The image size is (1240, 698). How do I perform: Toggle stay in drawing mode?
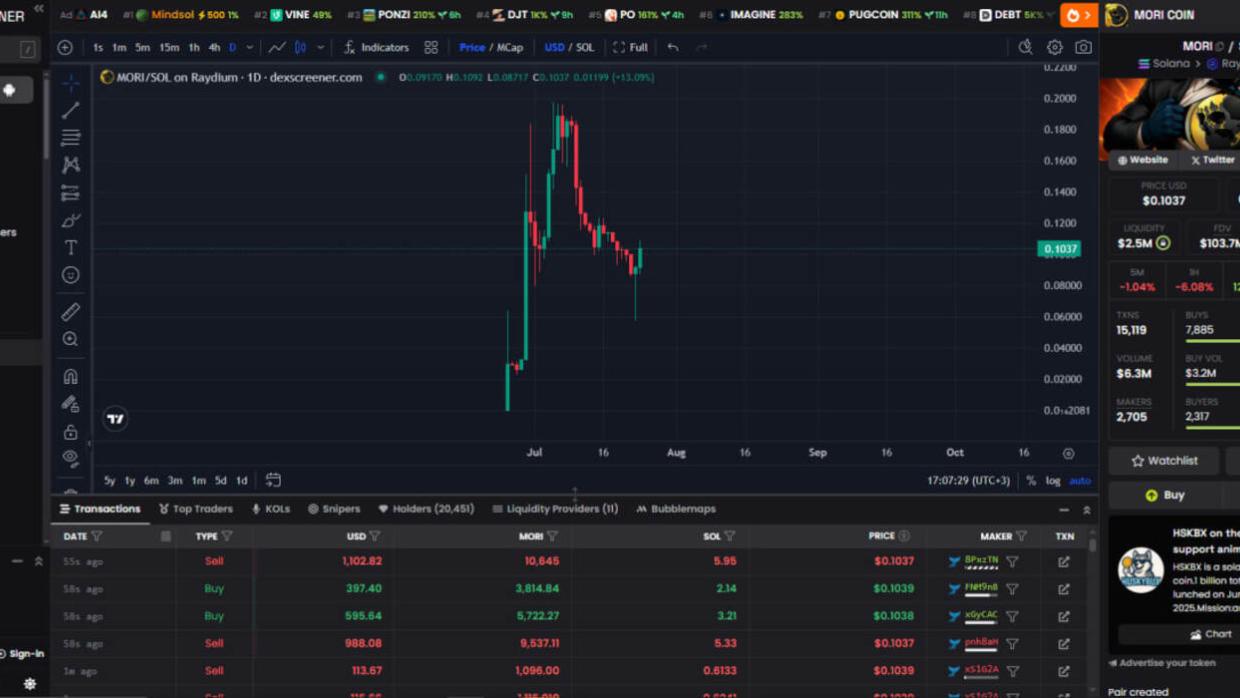coord(70,404)
